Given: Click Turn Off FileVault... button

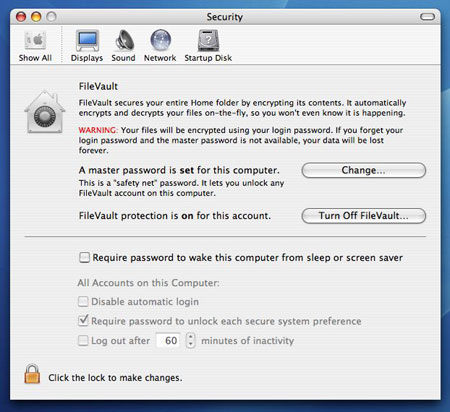Looking at the screenshot, I should tap(364, 216).
